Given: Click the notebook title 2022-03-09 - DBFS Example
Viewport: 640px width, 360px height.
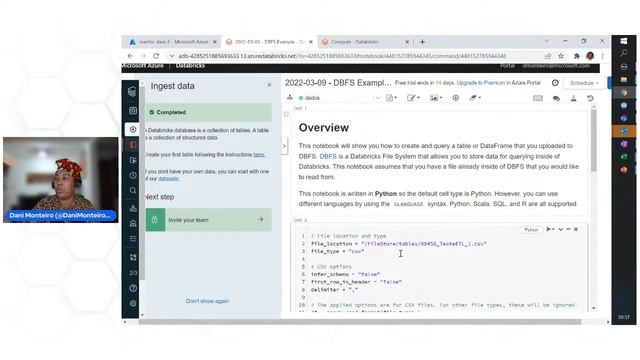Looking at the screenshot, I should coord(338,83).
